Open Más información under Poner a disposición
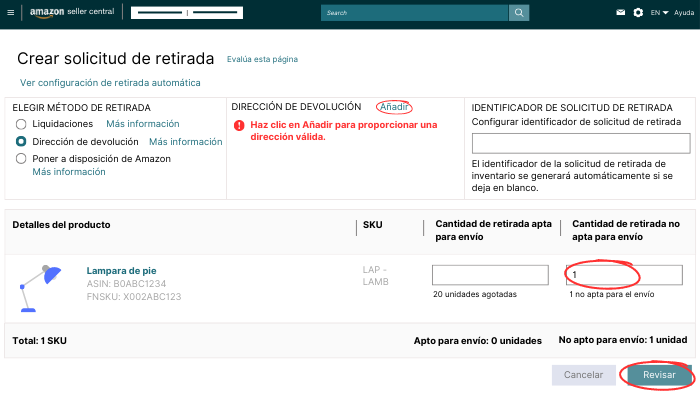Viewport: 700px width, 400px height. pyautogui.click(x=69, y=172)
